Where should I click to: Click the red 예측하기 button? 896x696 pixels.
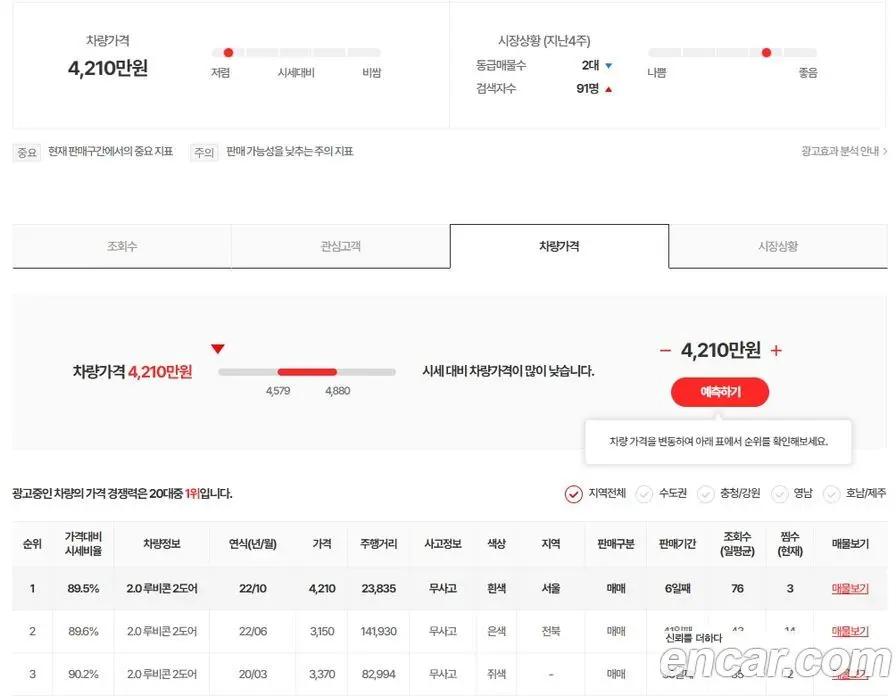pyautogui.click(x=720, y=392)
